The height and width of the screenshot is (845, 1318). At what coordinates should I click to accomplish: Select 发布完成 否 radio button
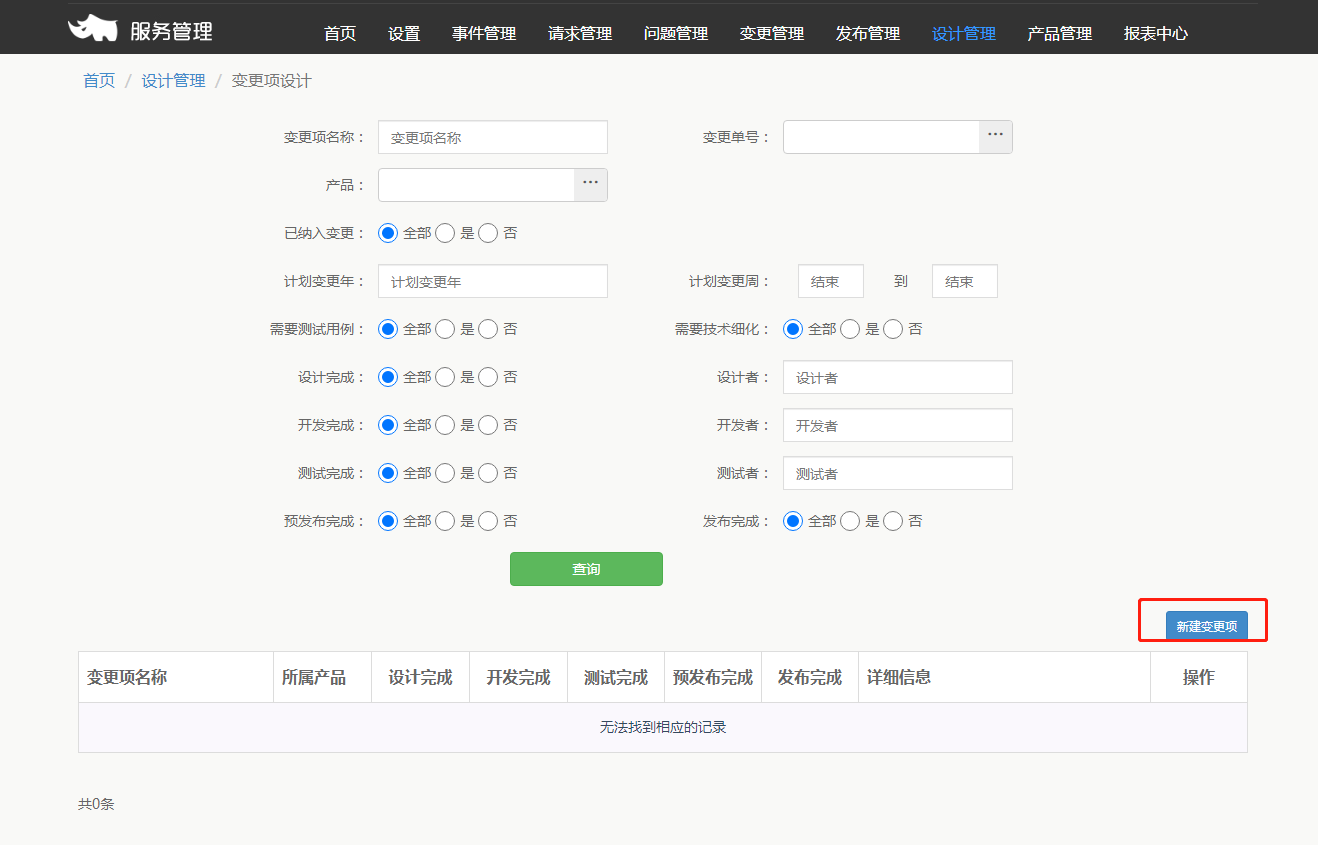[x=893, y=521]
